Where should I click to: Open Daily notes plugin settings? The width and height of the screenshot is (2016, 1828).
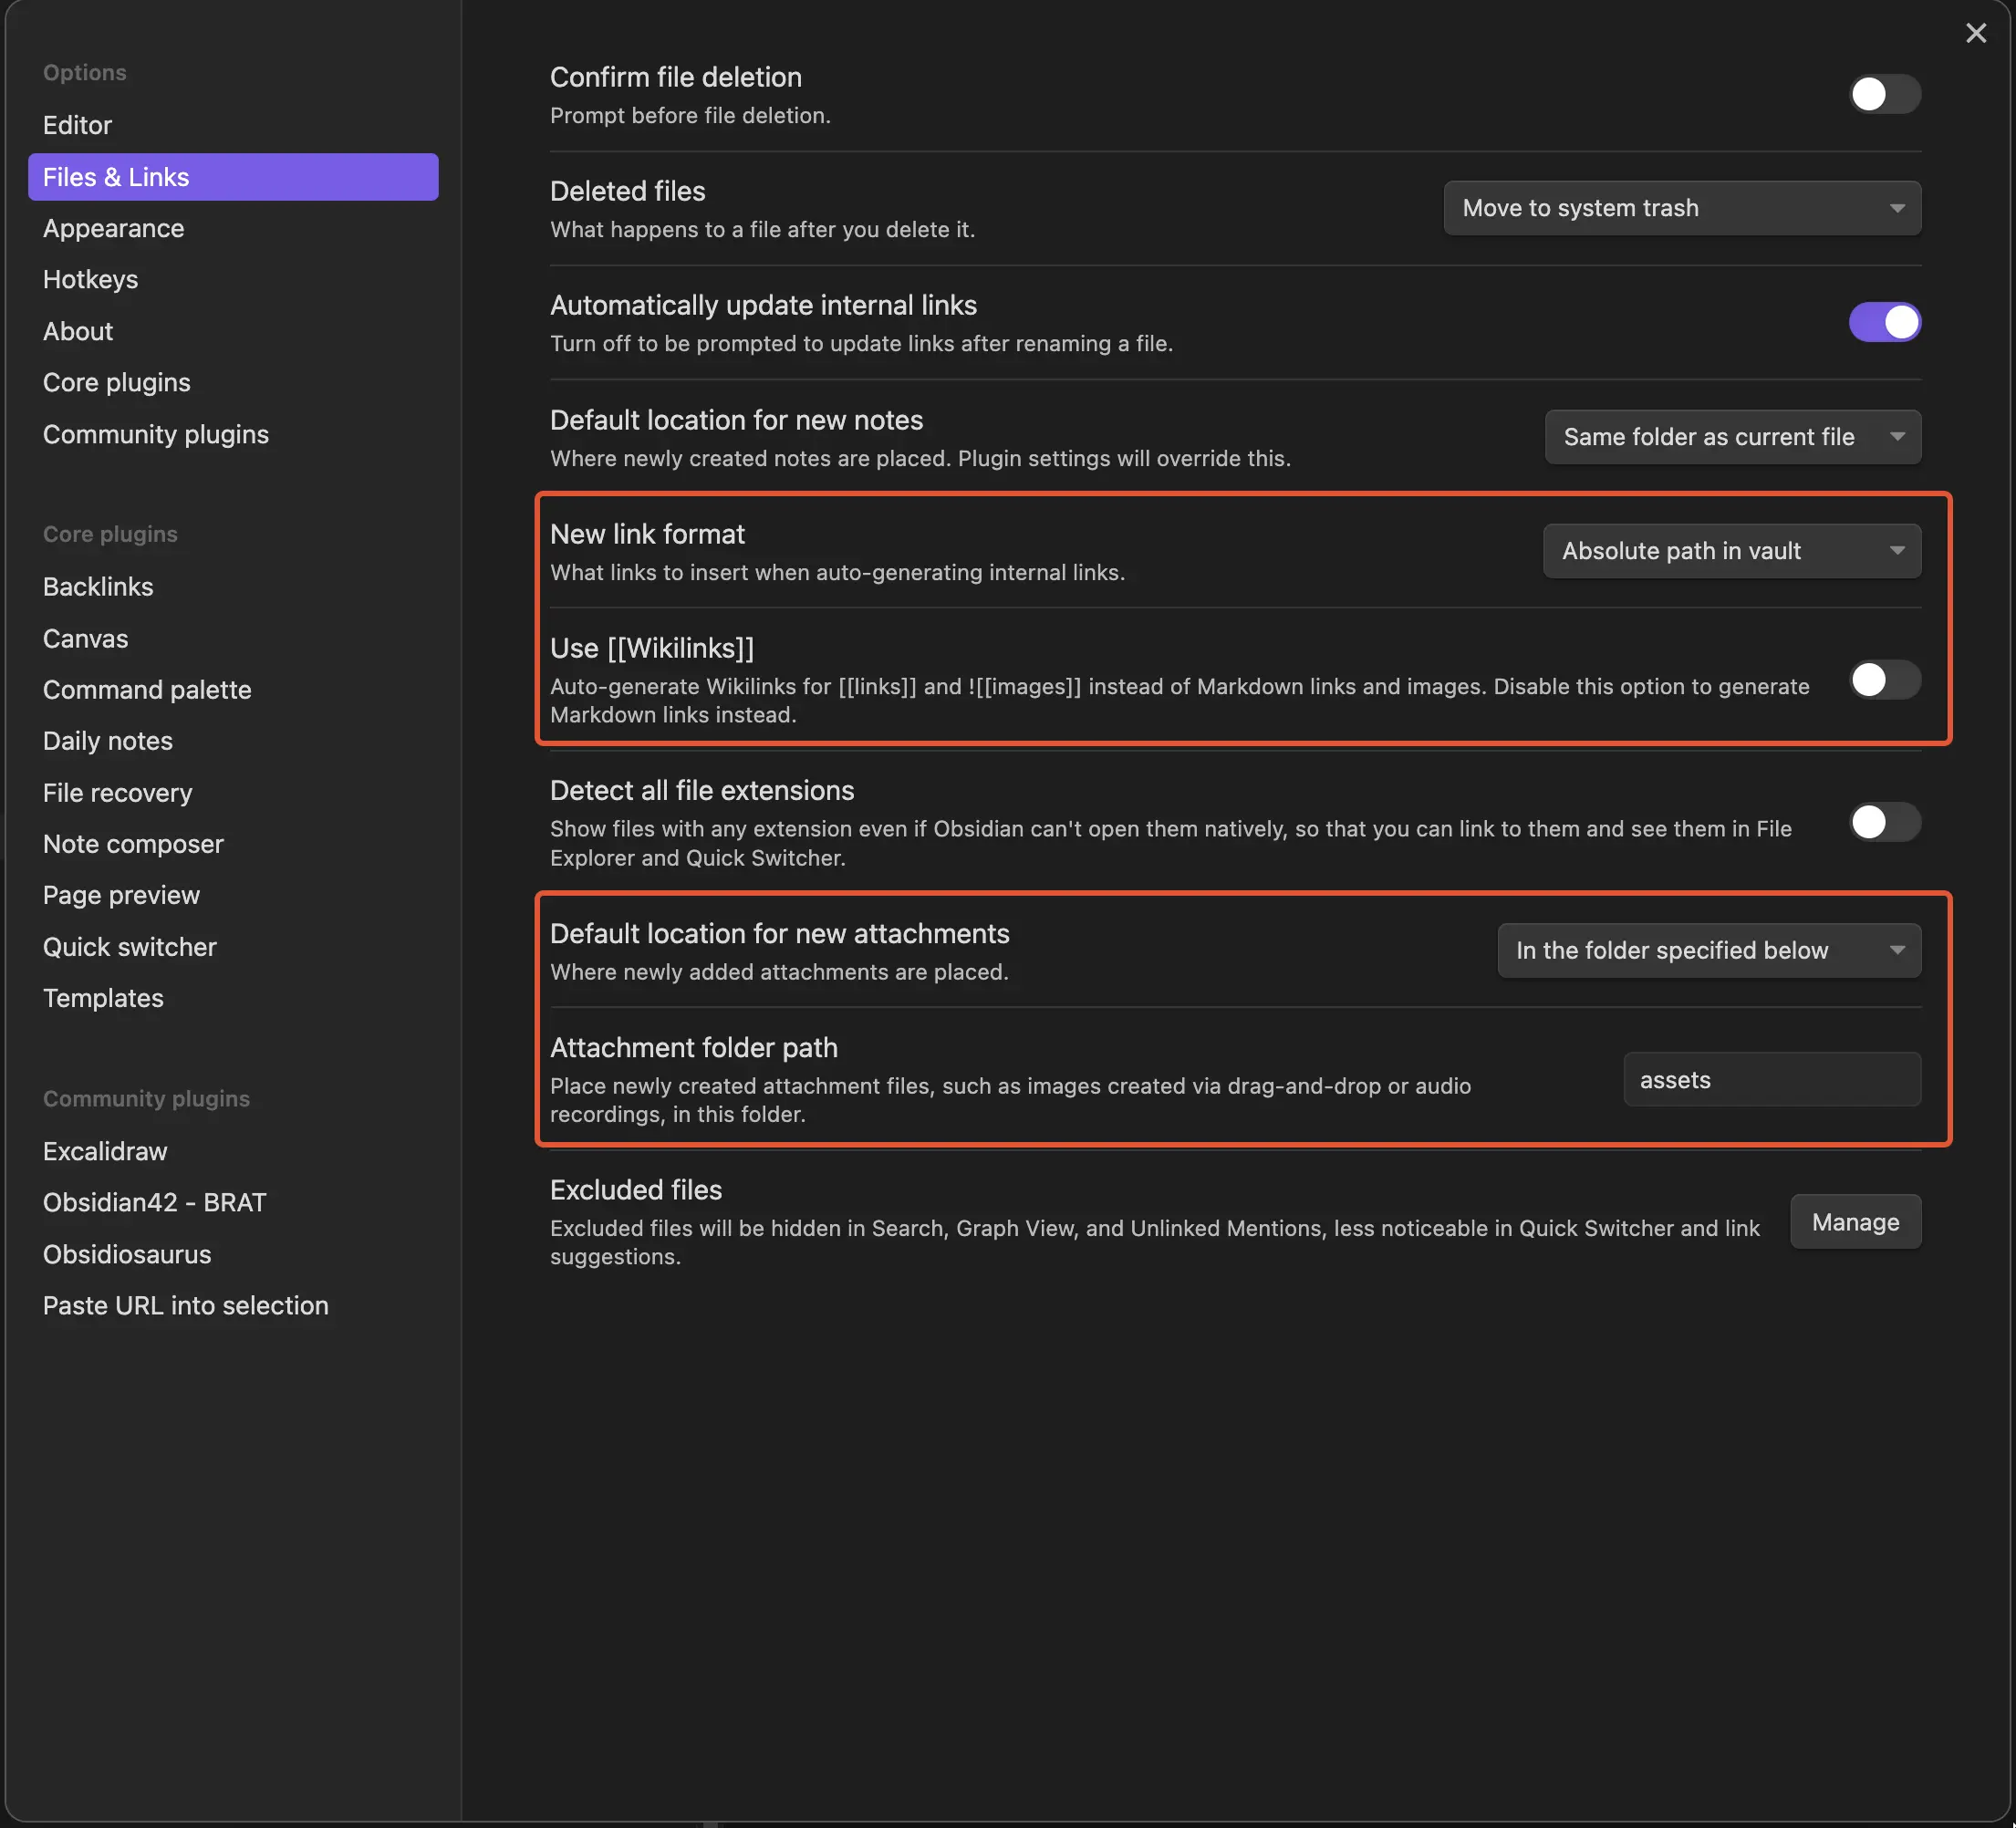click(x=108, y=740)
